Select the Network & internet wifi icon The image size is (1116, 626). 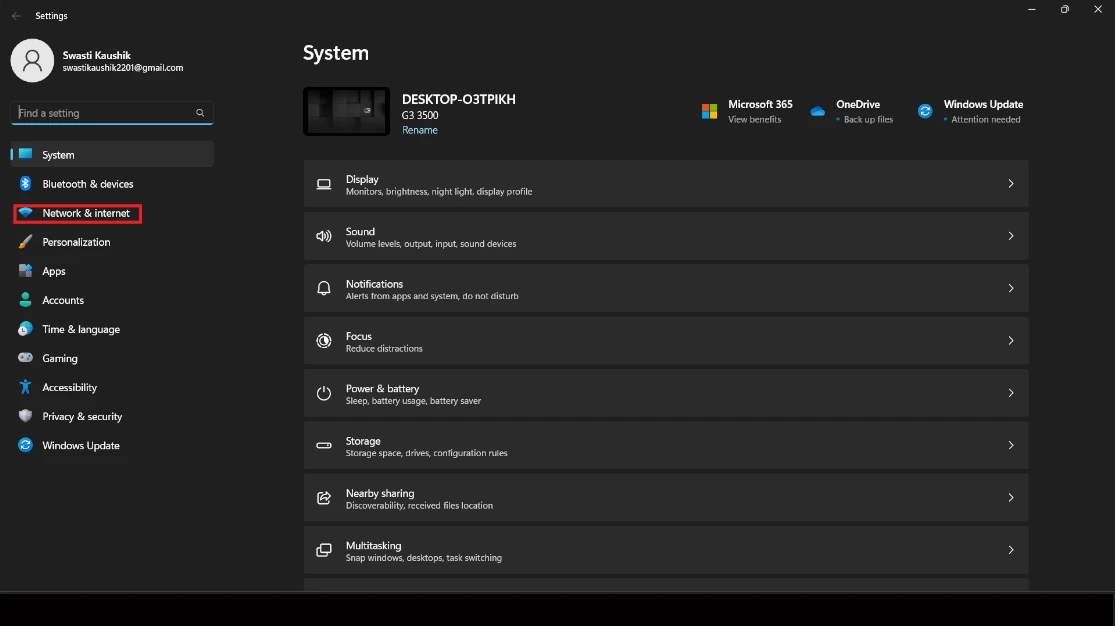pyautogui.click(x=26, y=213)
